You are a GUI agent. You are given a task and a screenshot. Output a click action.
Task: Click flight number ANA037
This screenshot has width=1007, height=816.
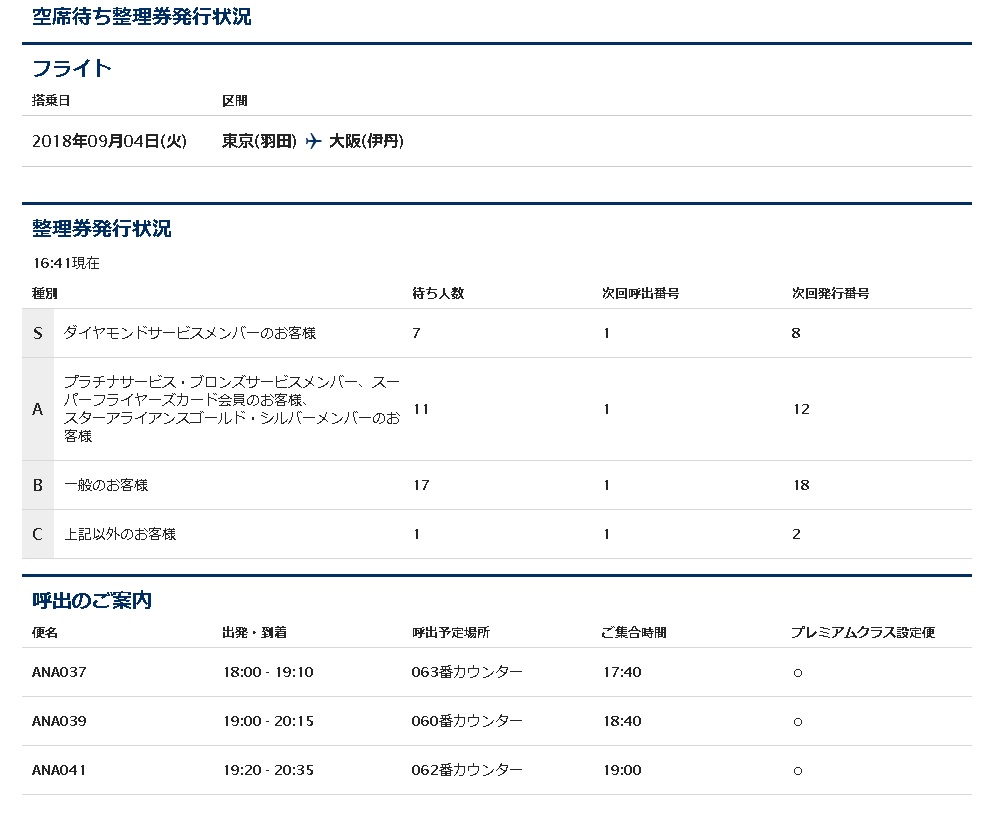pos(59,672)
